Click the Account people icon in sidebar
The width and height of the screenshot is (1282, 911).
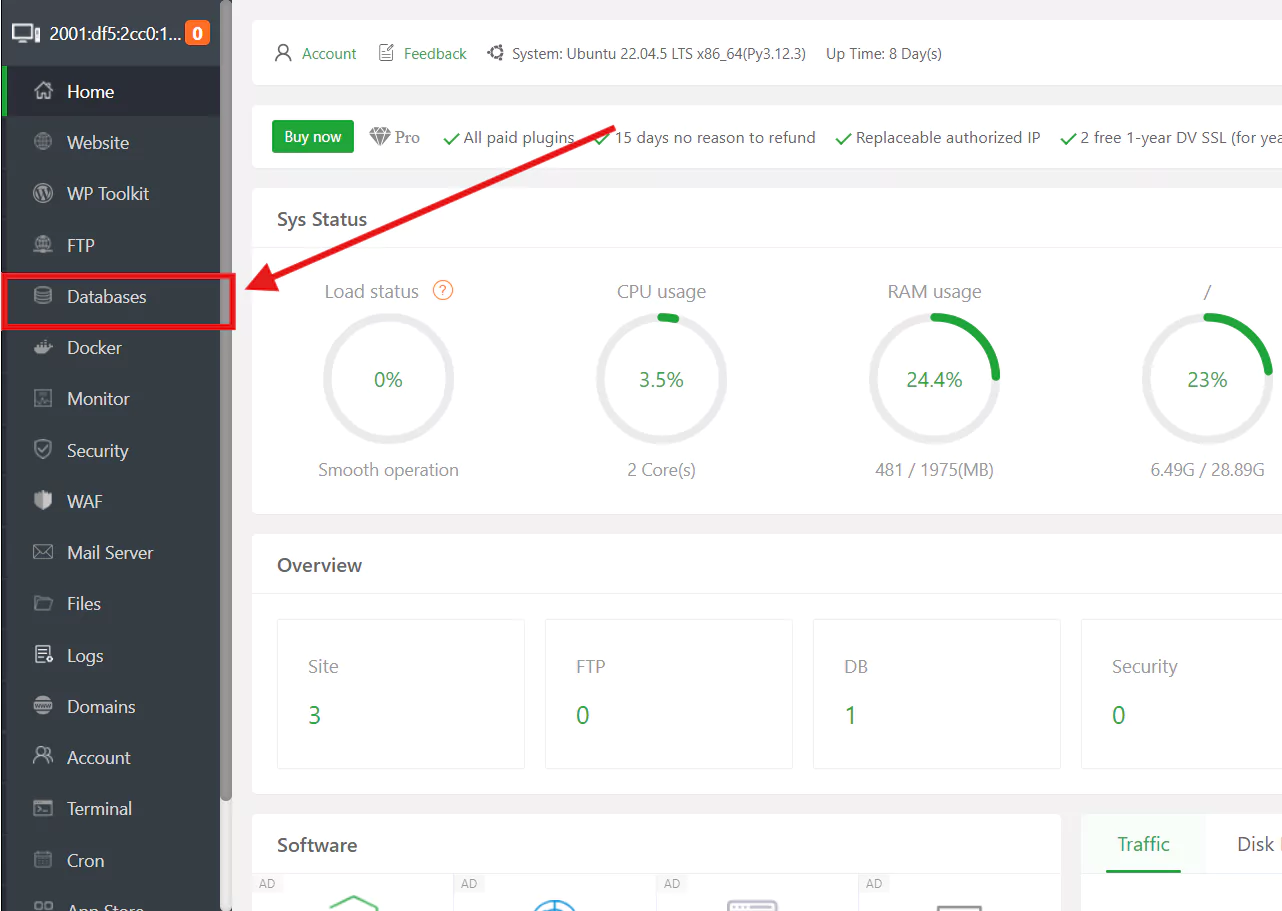click(x=43, y=756)
